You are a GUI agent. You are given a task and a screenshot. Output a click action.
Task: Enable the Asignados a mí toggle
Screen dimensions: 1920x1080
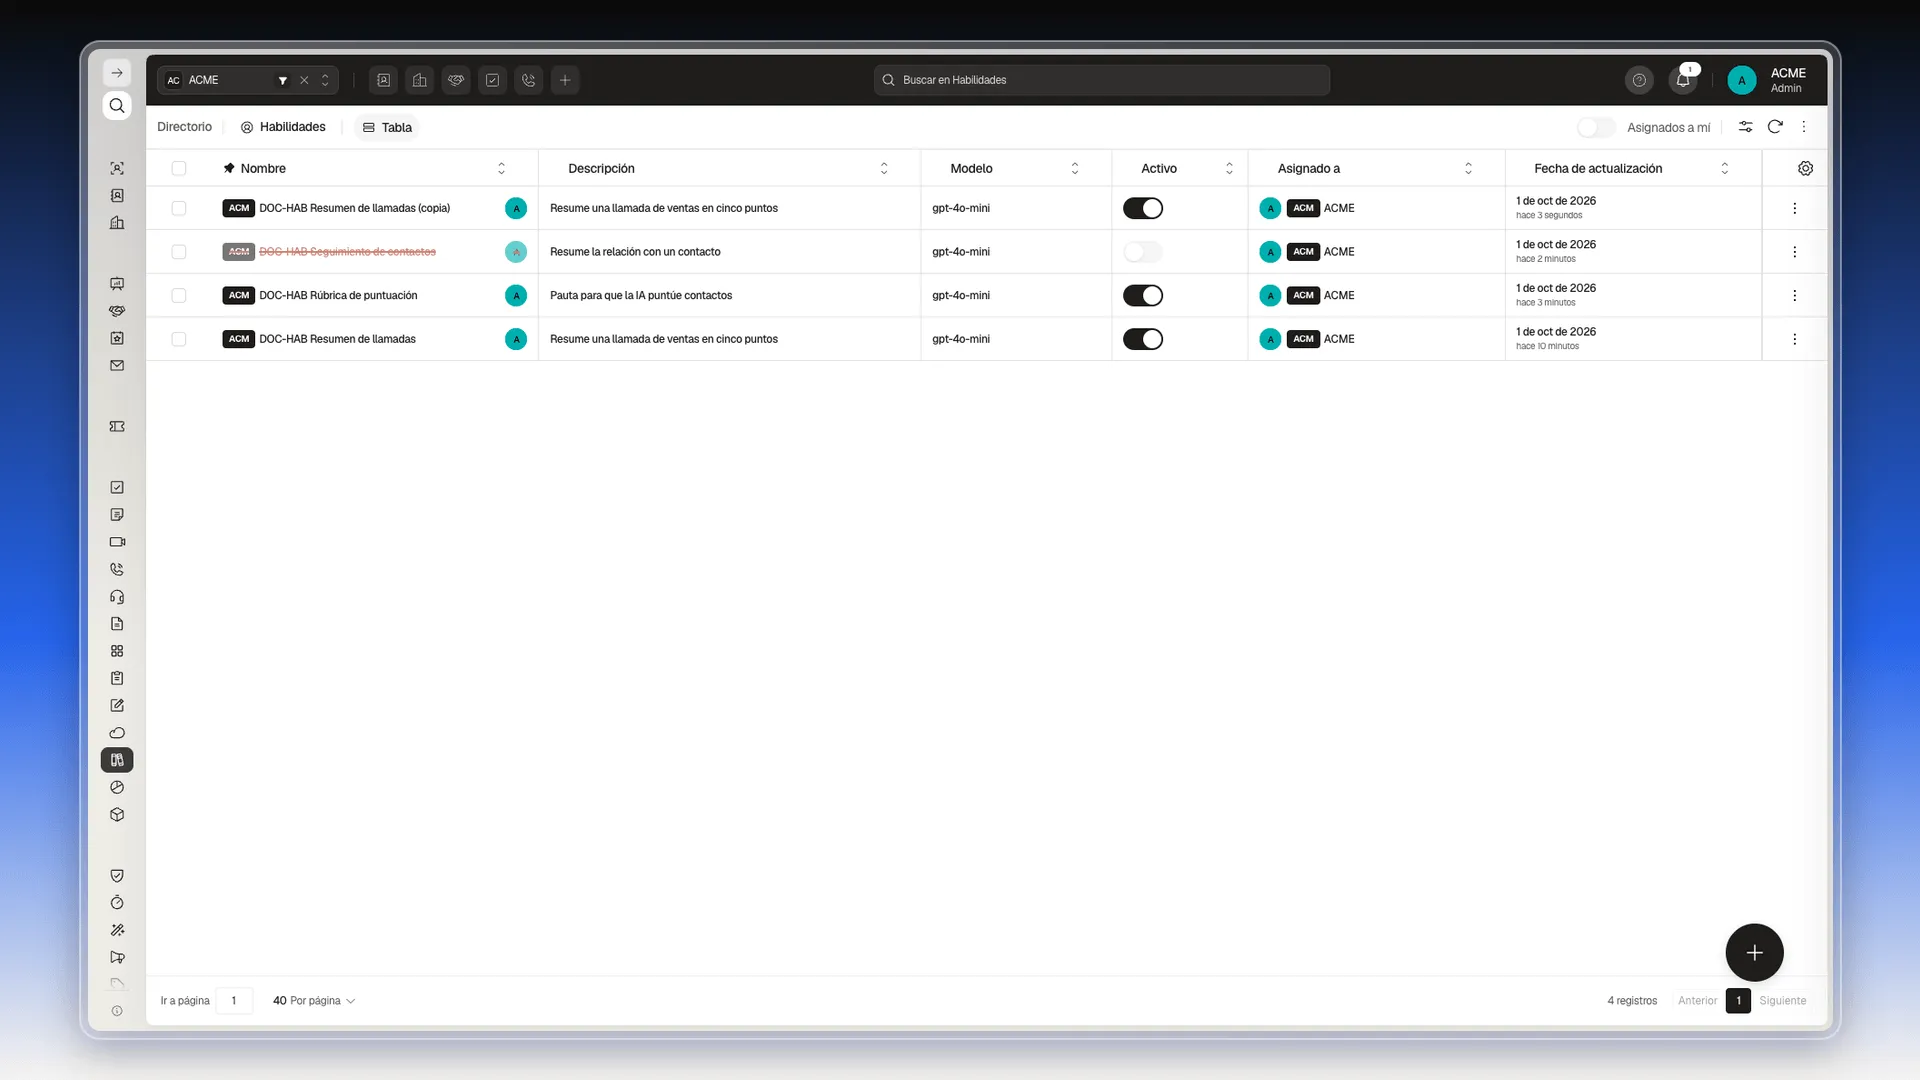click(x=1596, y=127)
